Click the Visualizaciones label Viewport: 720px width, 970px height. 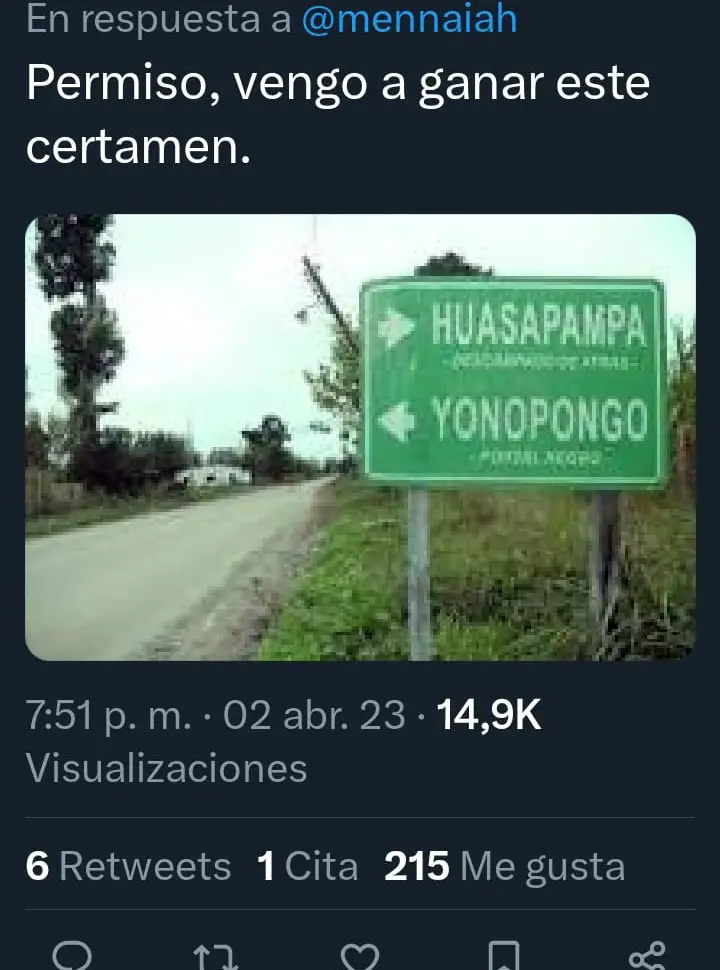point(166,768)
